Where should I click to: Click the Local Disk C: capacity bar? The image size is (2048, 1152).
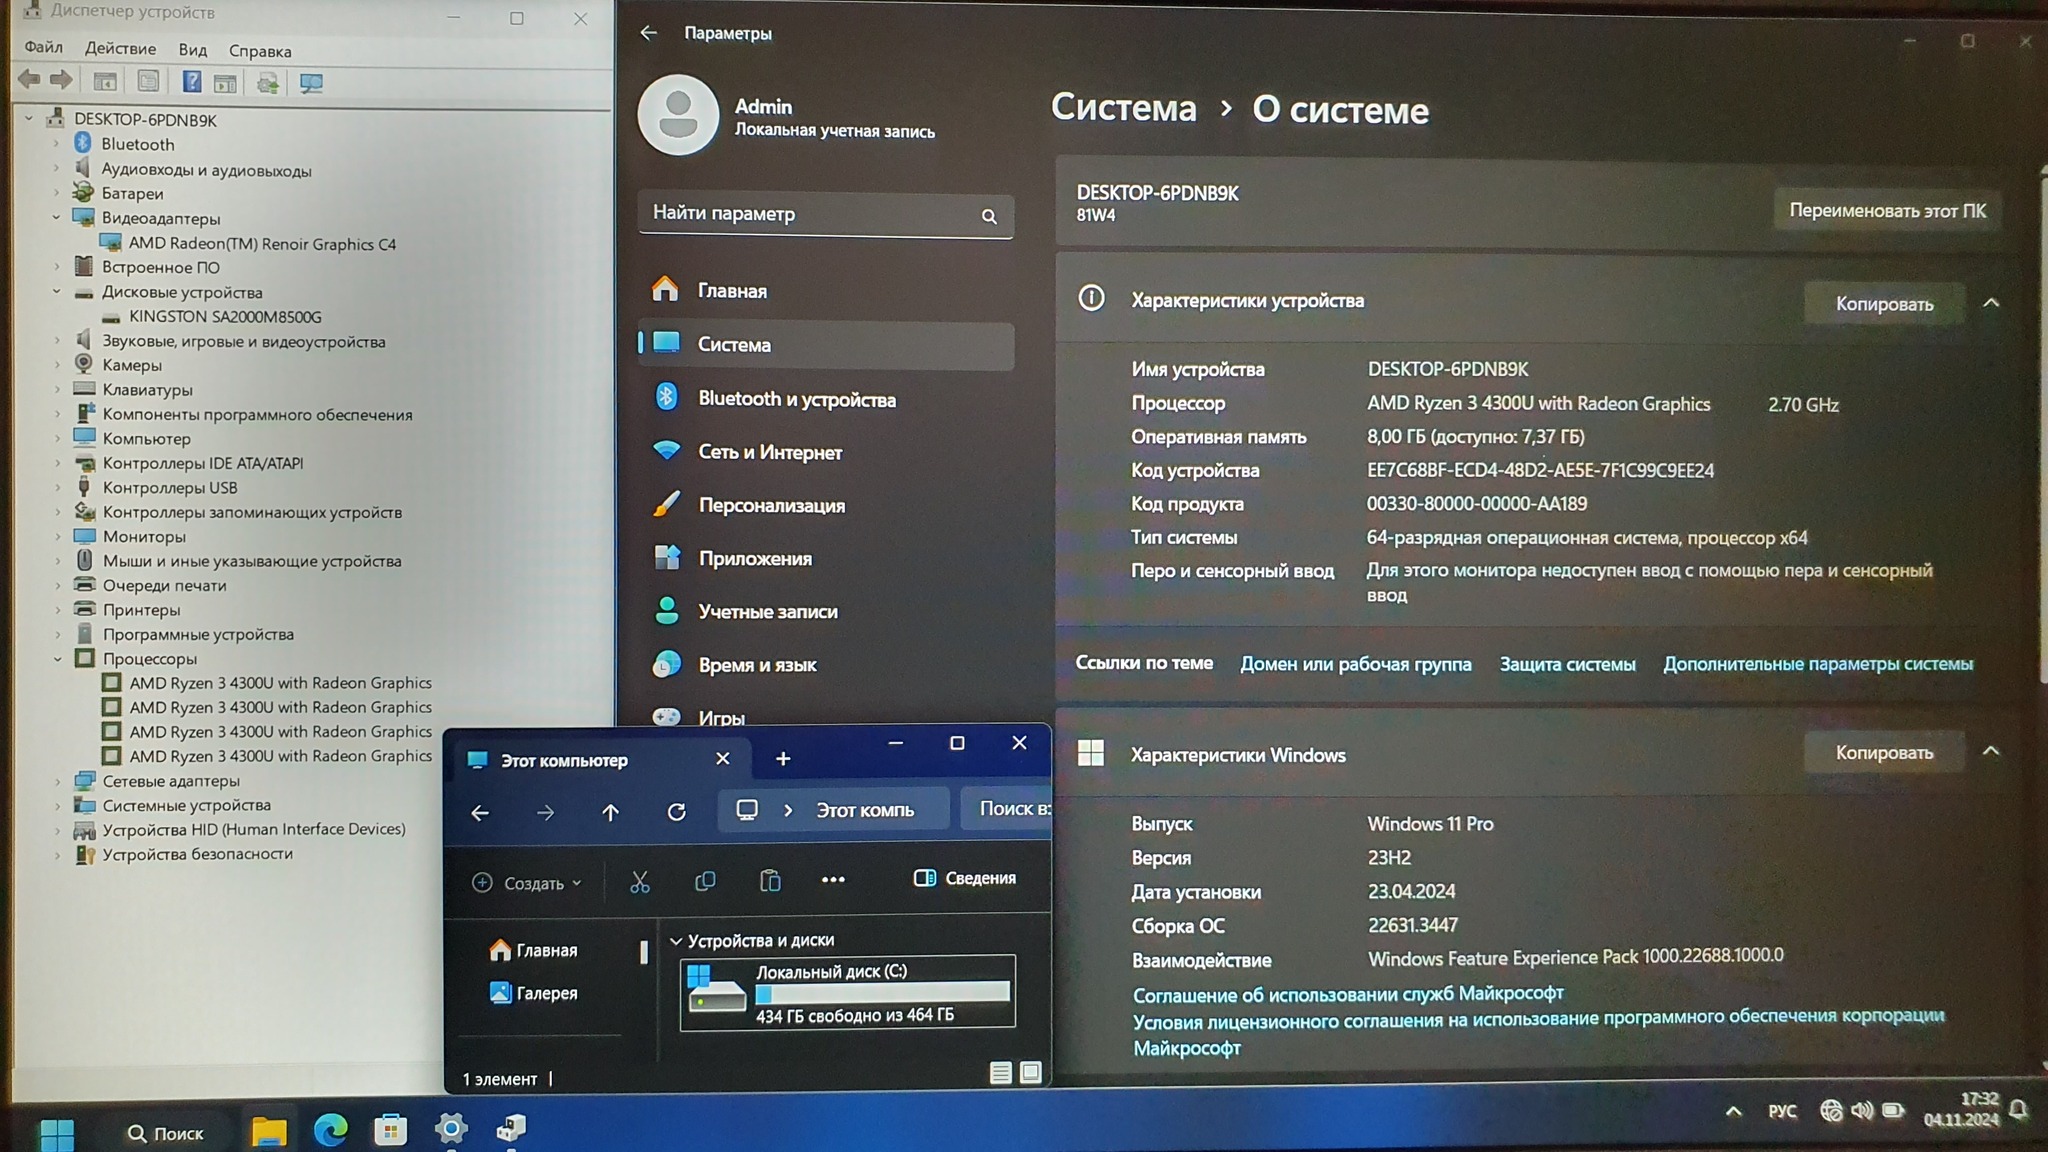(882, 993)
